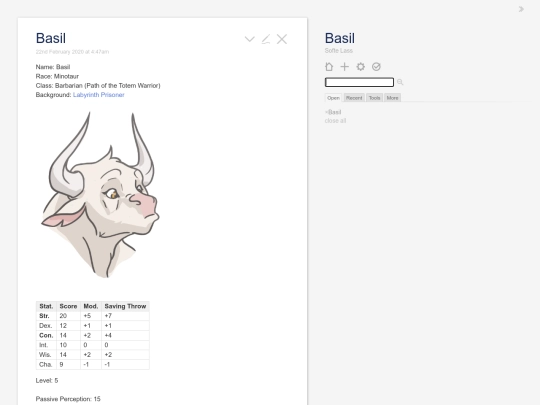Switch to the Tools tab
Image resolution: width=540 pixels, height=405 pixels.
(x=374, y=98)
